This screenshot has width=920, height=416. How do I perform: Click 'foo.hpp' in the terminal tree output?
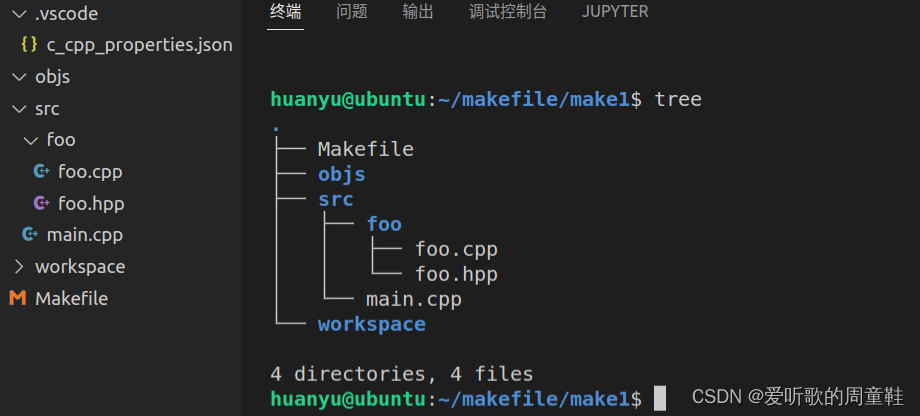(x=456, y=275)
